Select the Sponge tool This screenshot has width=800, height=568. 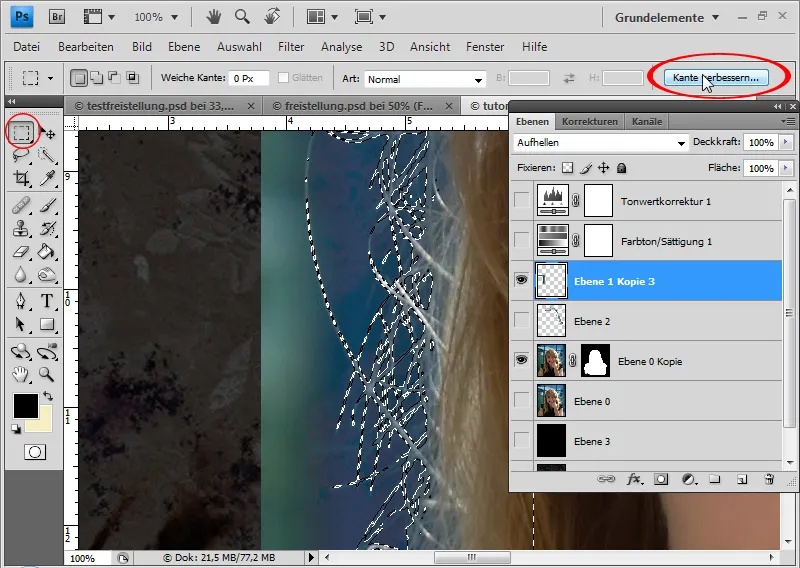click(x=47, y=274)
